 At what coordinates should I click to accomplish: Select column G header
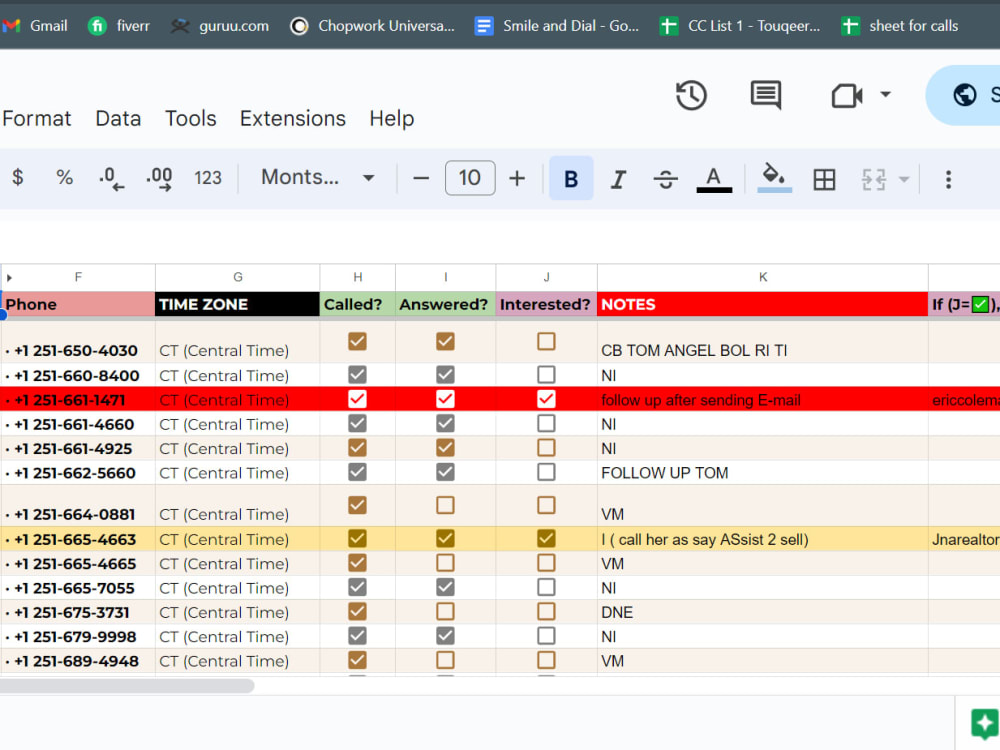237,277
